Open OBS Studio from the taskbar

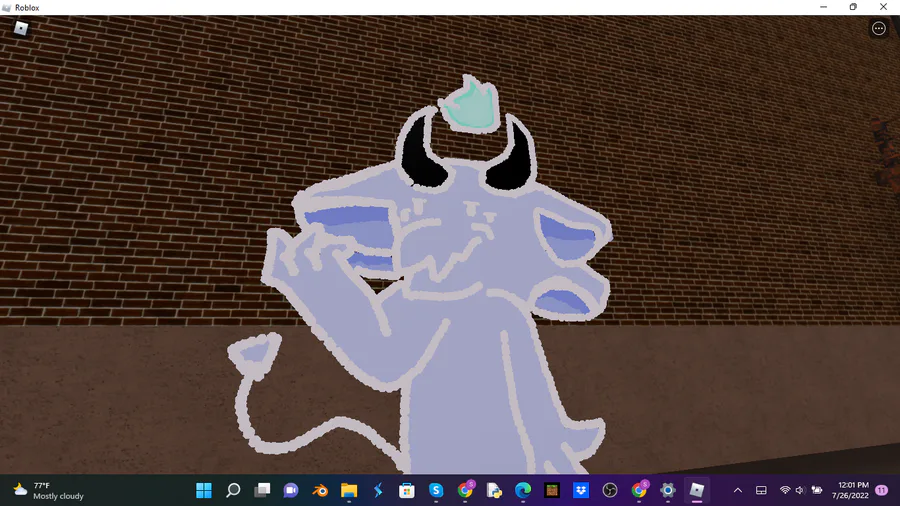(610, 491)
